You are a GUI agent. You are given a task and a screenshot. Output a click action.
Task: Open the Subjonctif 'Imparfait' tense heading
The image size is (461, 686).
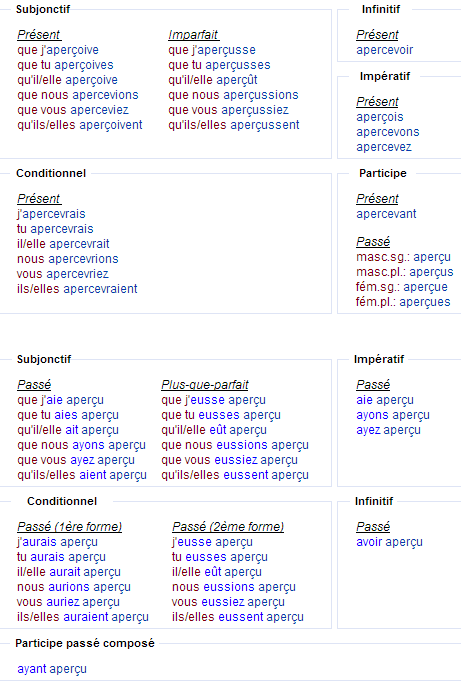(193, 35)
